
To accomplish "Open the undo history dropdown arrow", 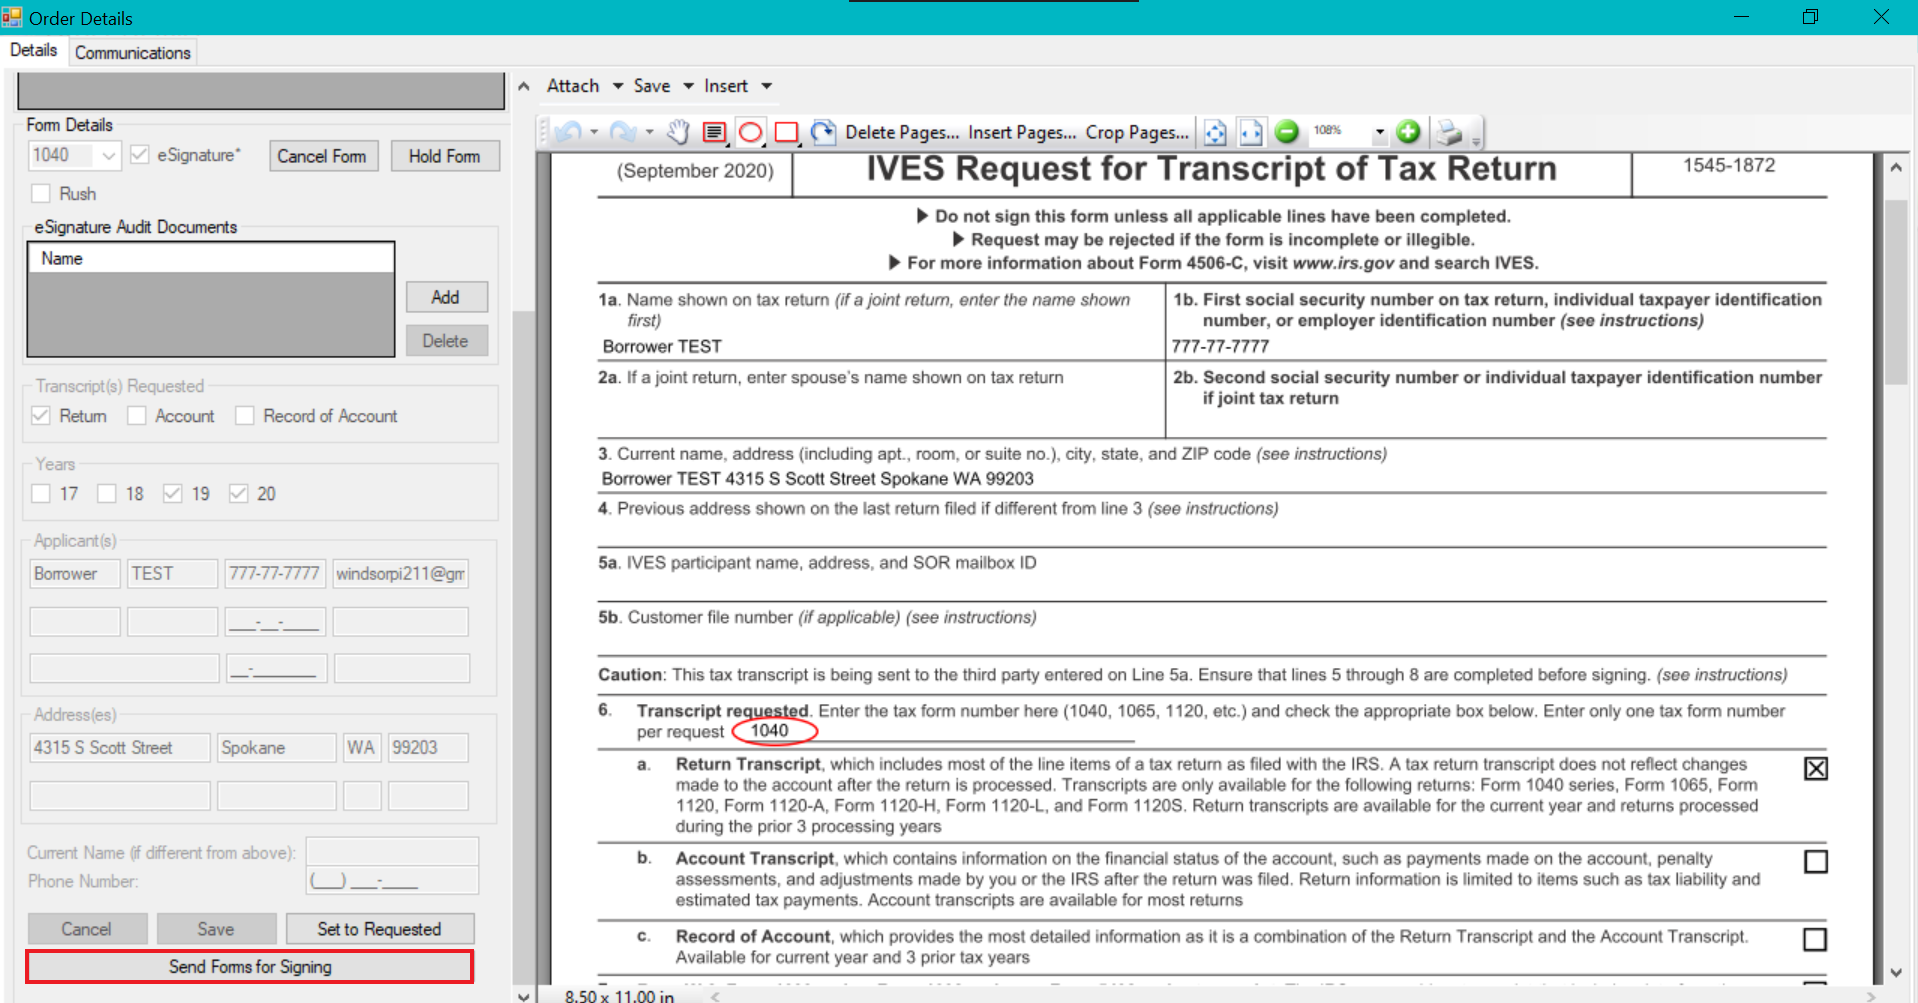I will tap(594, 132).
